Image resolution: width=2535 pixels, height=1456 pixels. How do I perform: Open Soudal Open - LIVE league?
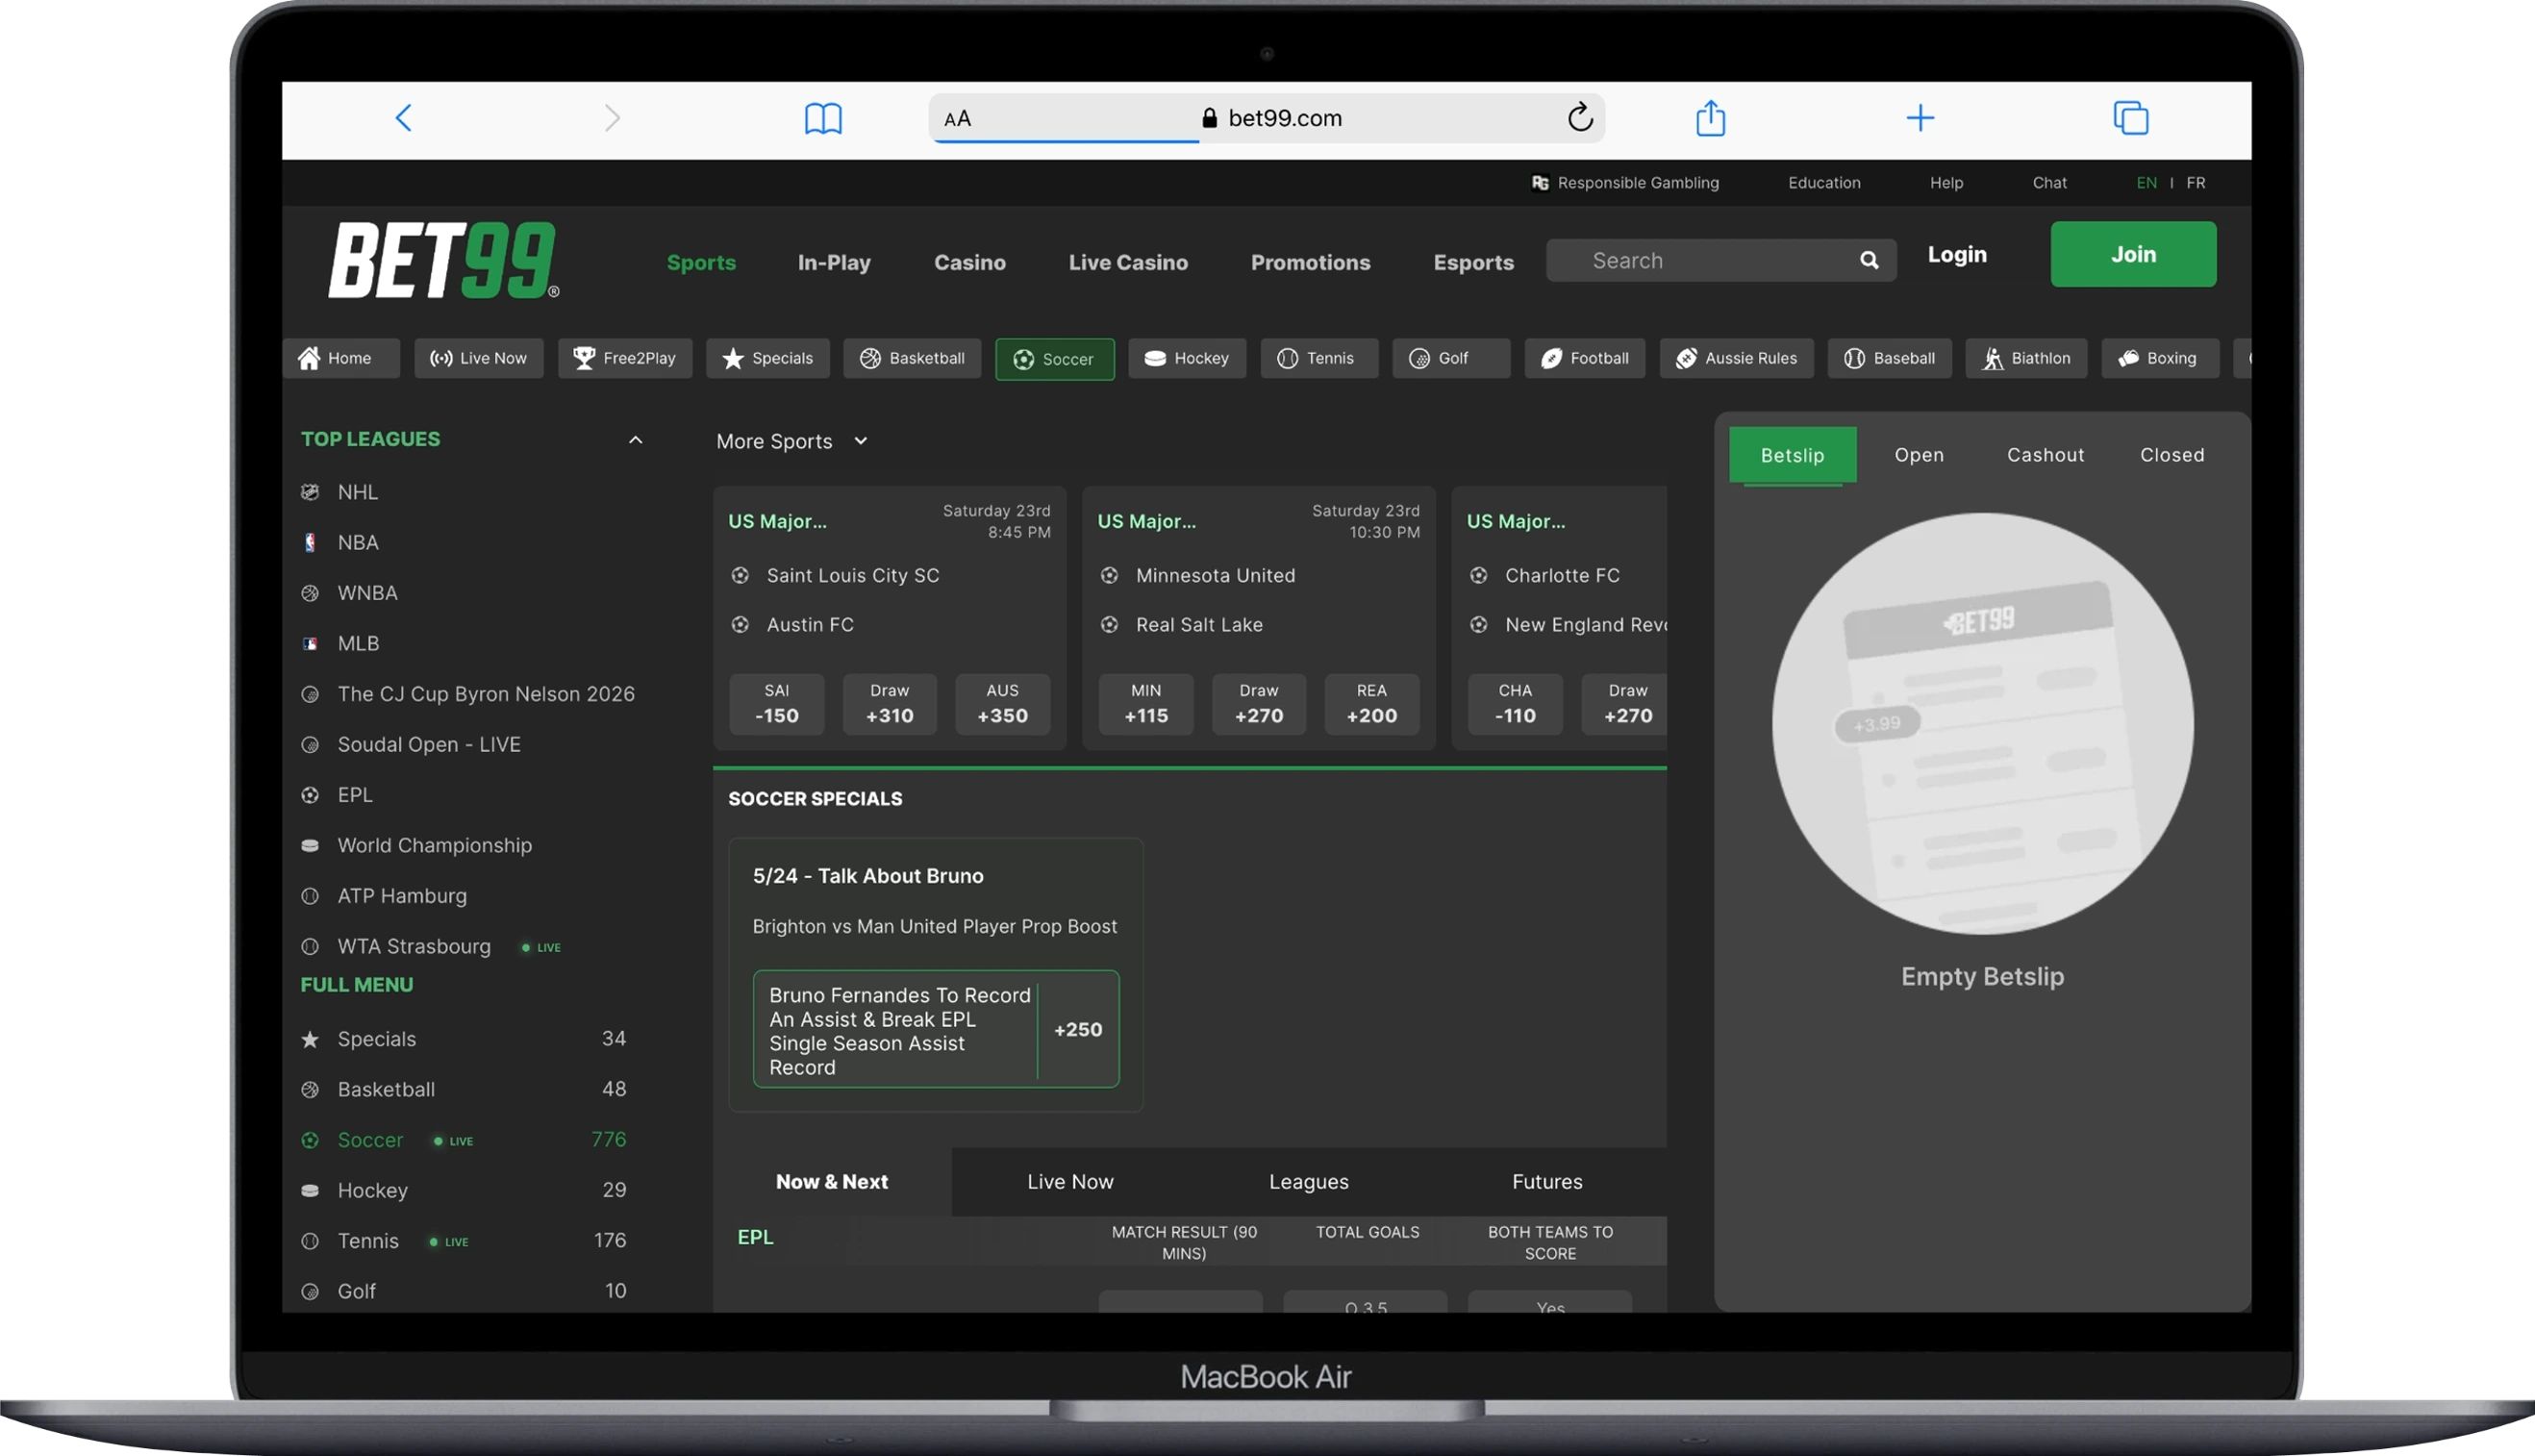point(429,744)
